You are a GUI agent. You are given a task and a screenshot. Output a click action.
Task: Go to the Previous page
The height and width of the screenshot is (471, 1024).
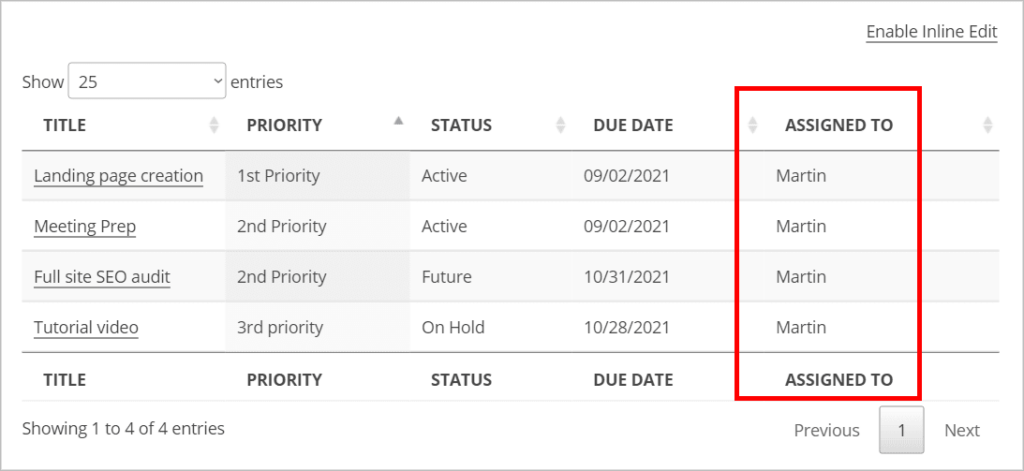tap(827, 430)
